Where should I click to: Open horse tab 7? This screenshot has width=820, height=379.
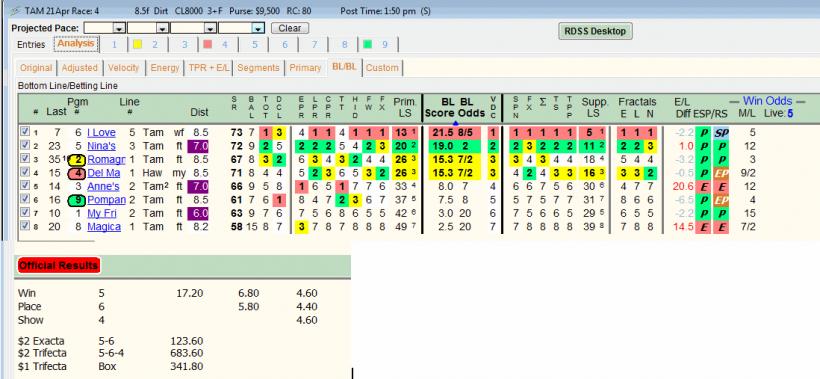coord(314,45)
